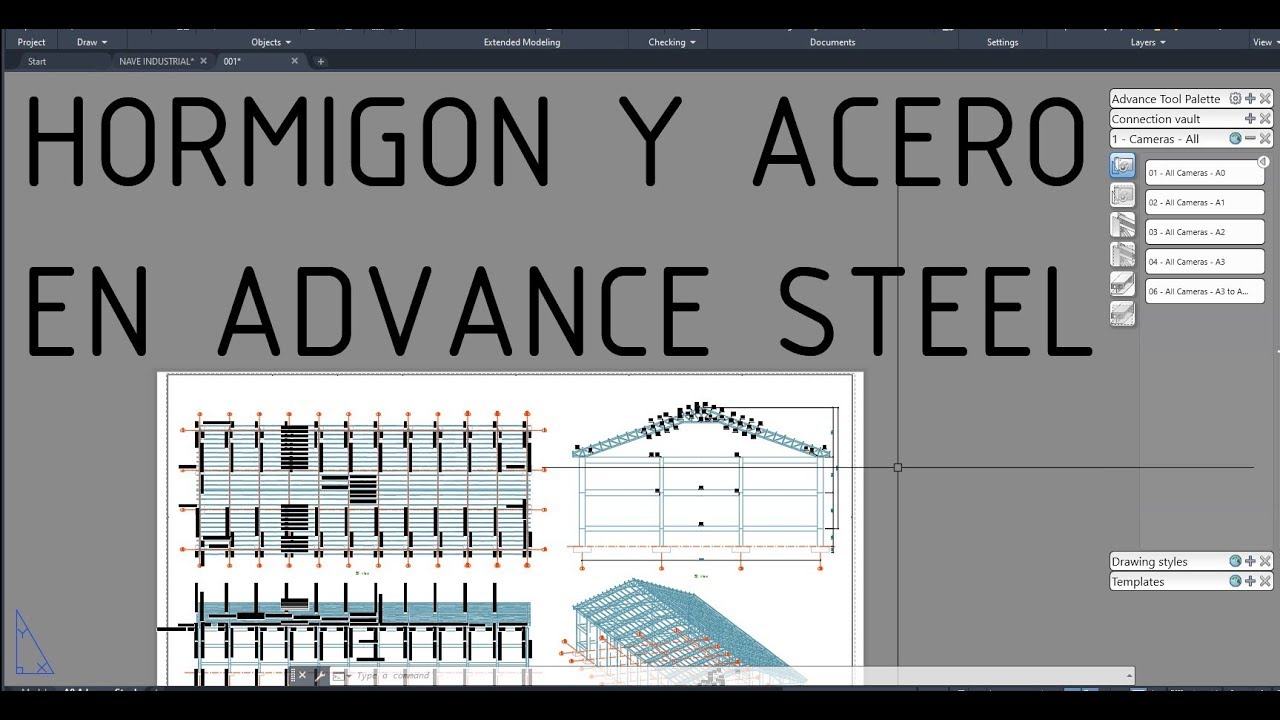Choose 03 - All Cameras - A2 style
The height and width of the screenshot is (720, 1280).
[1204, 232]
